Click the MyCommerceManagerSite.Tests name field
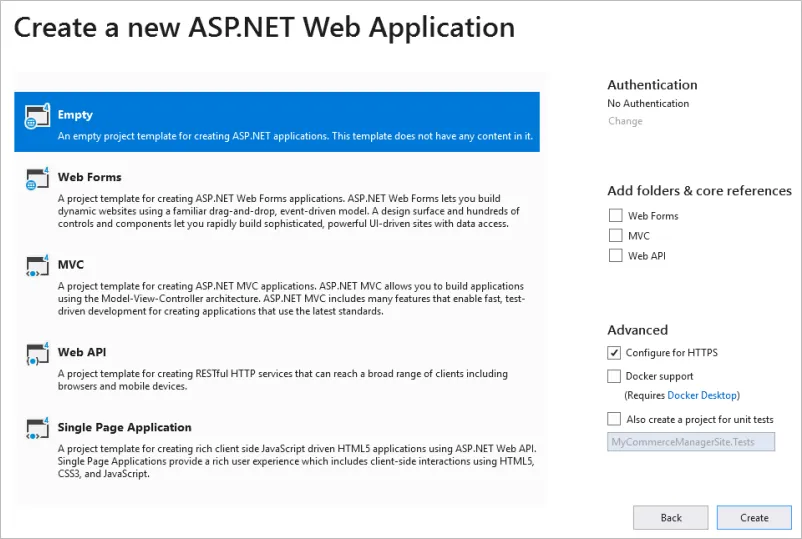This screenshot has width=802, height=539. pos(691,442)
